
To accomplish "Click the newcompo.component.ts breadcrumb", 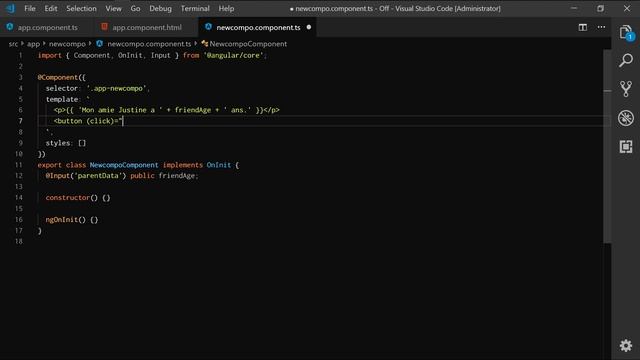I will click(149, 44).
